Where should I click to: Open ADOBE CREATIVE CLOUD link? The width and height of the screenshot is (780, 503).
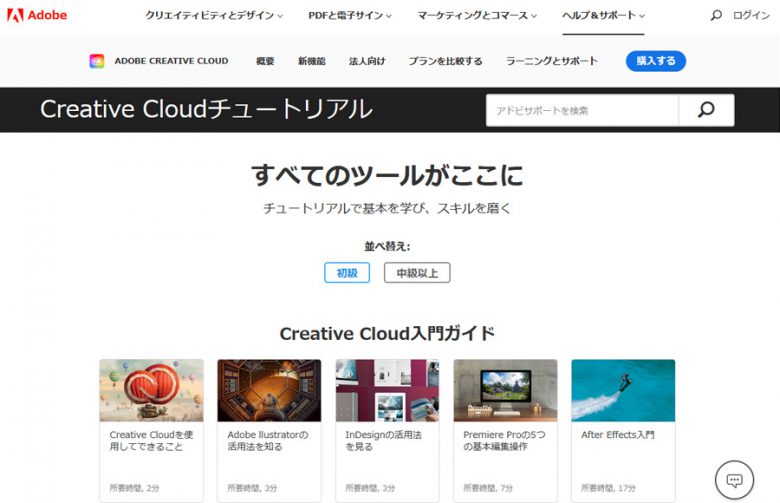point(171,61)
